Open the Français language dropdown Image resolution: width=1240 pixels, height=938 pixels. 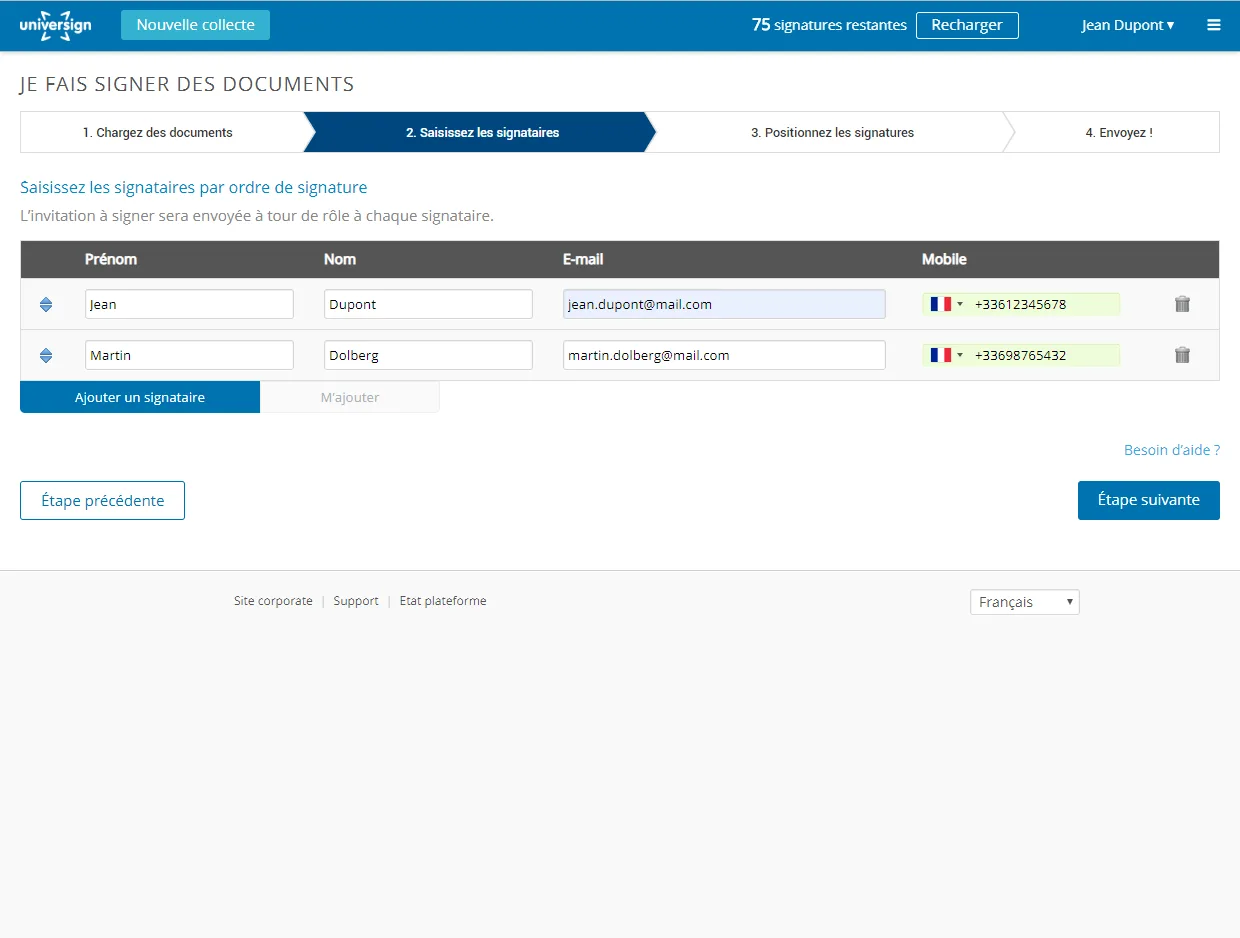1025,602
